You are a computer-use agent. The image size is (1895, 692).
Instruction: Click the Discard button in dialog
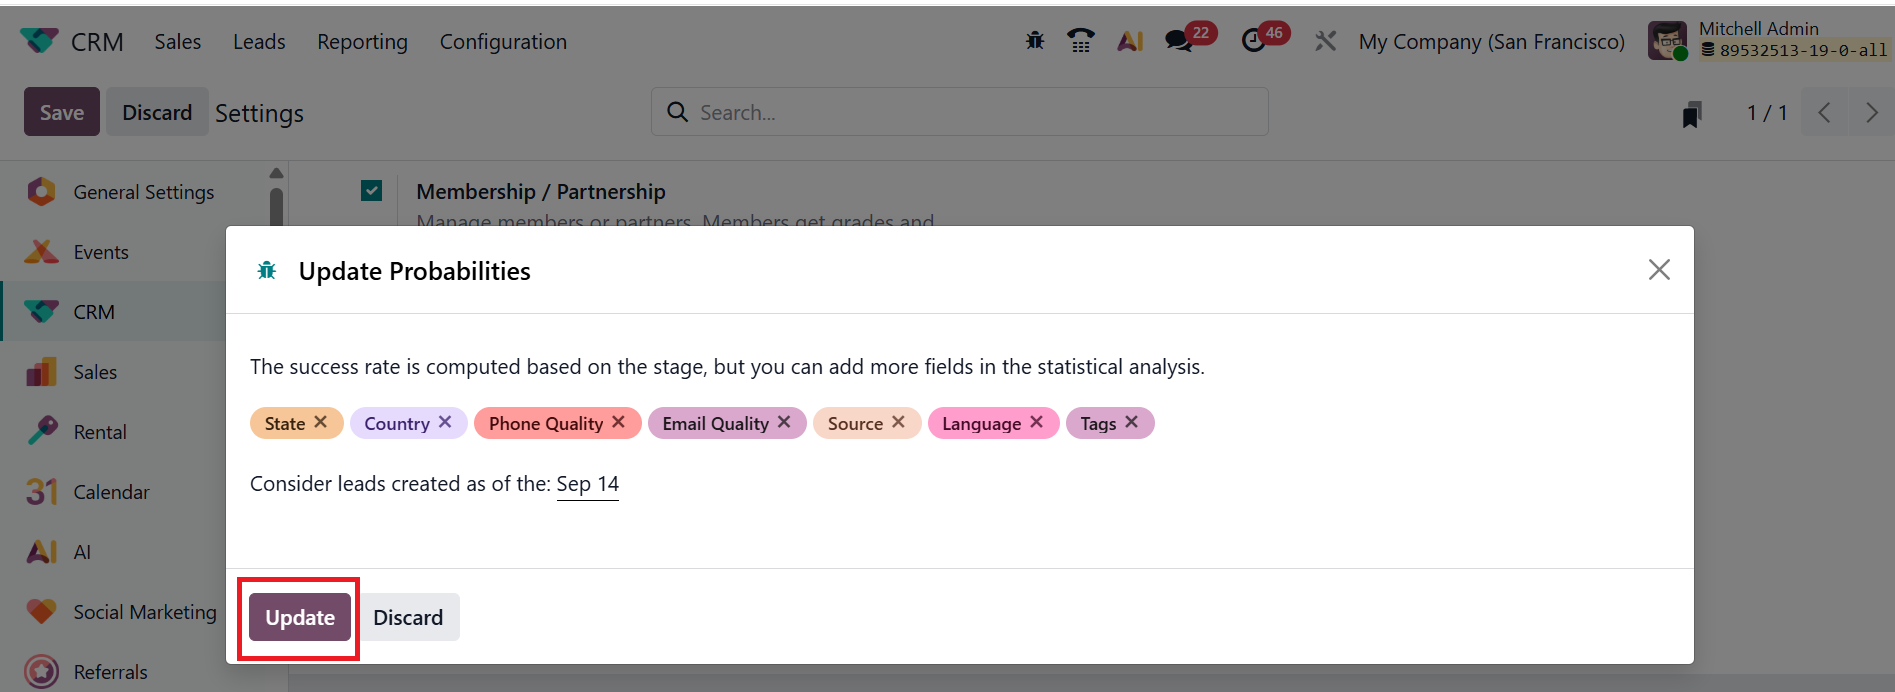point(408,617)
